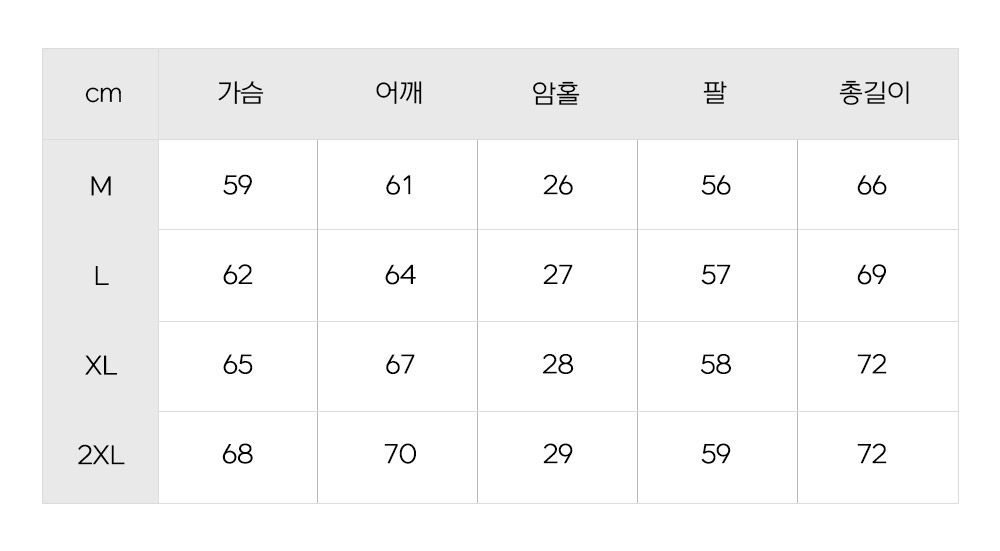
Task: Select the M size row label
Action: click(x=101, y=186)
